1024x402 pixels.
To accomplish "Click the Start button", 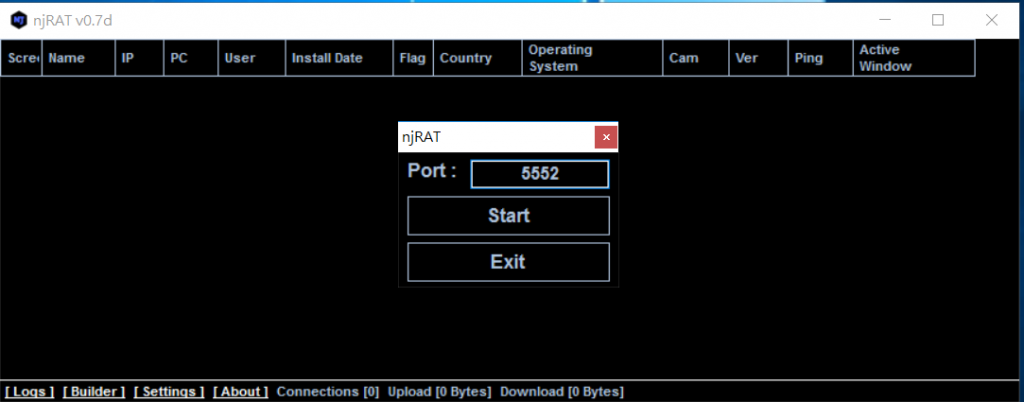I will tap(508, 215).
